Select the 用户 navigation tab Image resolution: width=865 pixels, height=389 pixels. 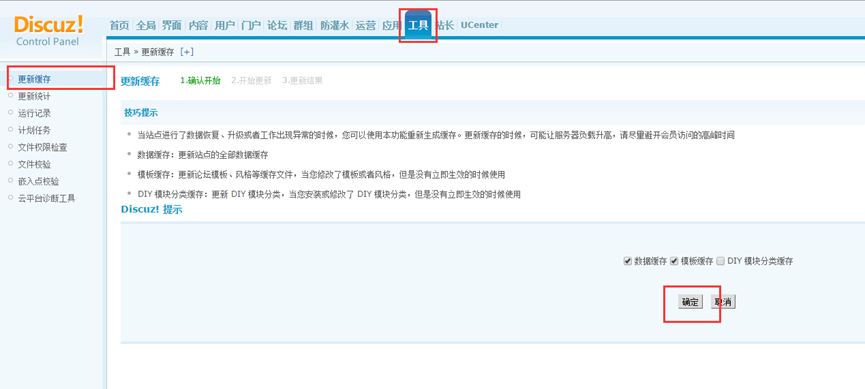click(x=225, y=25)
